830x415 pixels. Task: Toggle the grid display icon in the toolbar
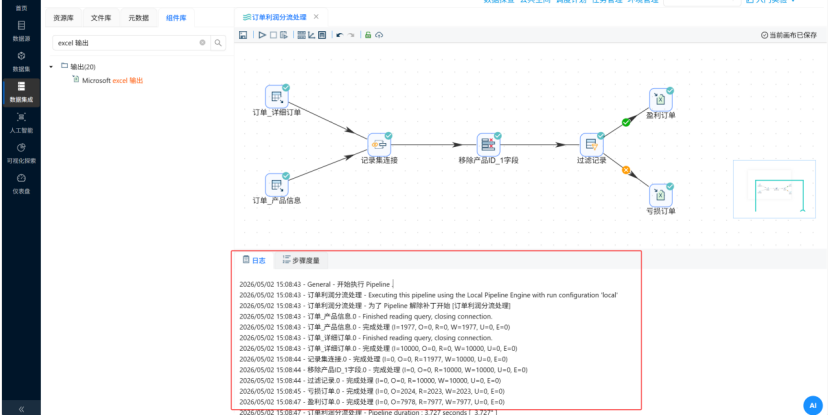[302, 35]
